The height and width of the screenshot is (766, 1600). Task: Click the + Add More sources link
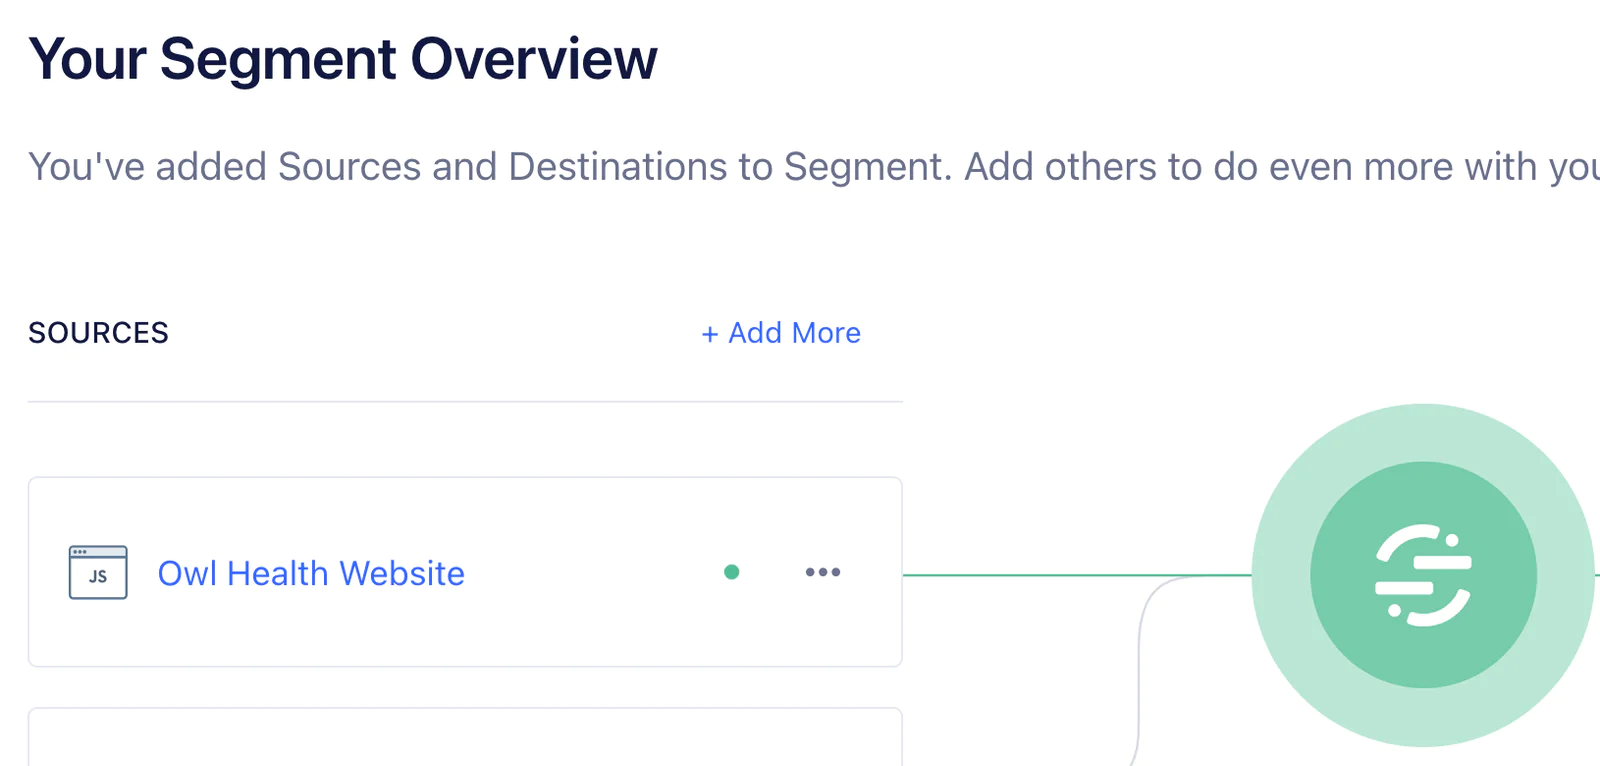[x=781, y=333]
